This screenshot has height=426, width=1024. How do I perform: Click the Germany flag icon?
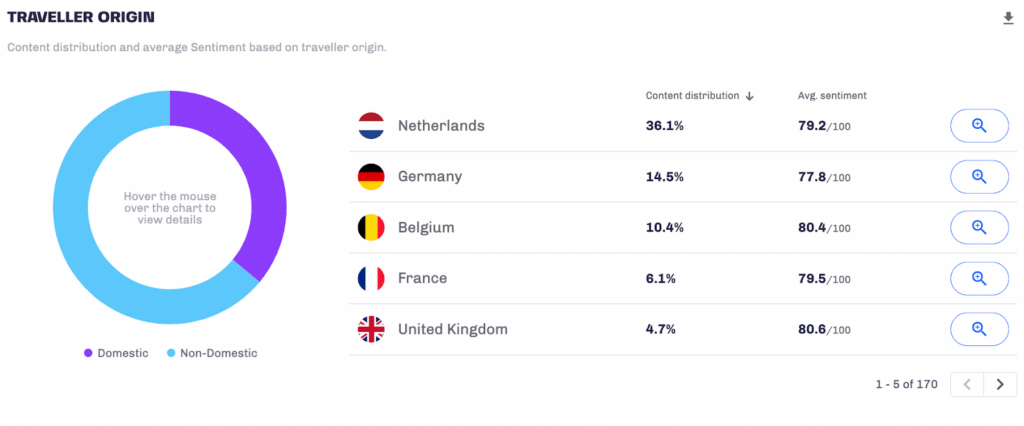(x=371, y=176)
